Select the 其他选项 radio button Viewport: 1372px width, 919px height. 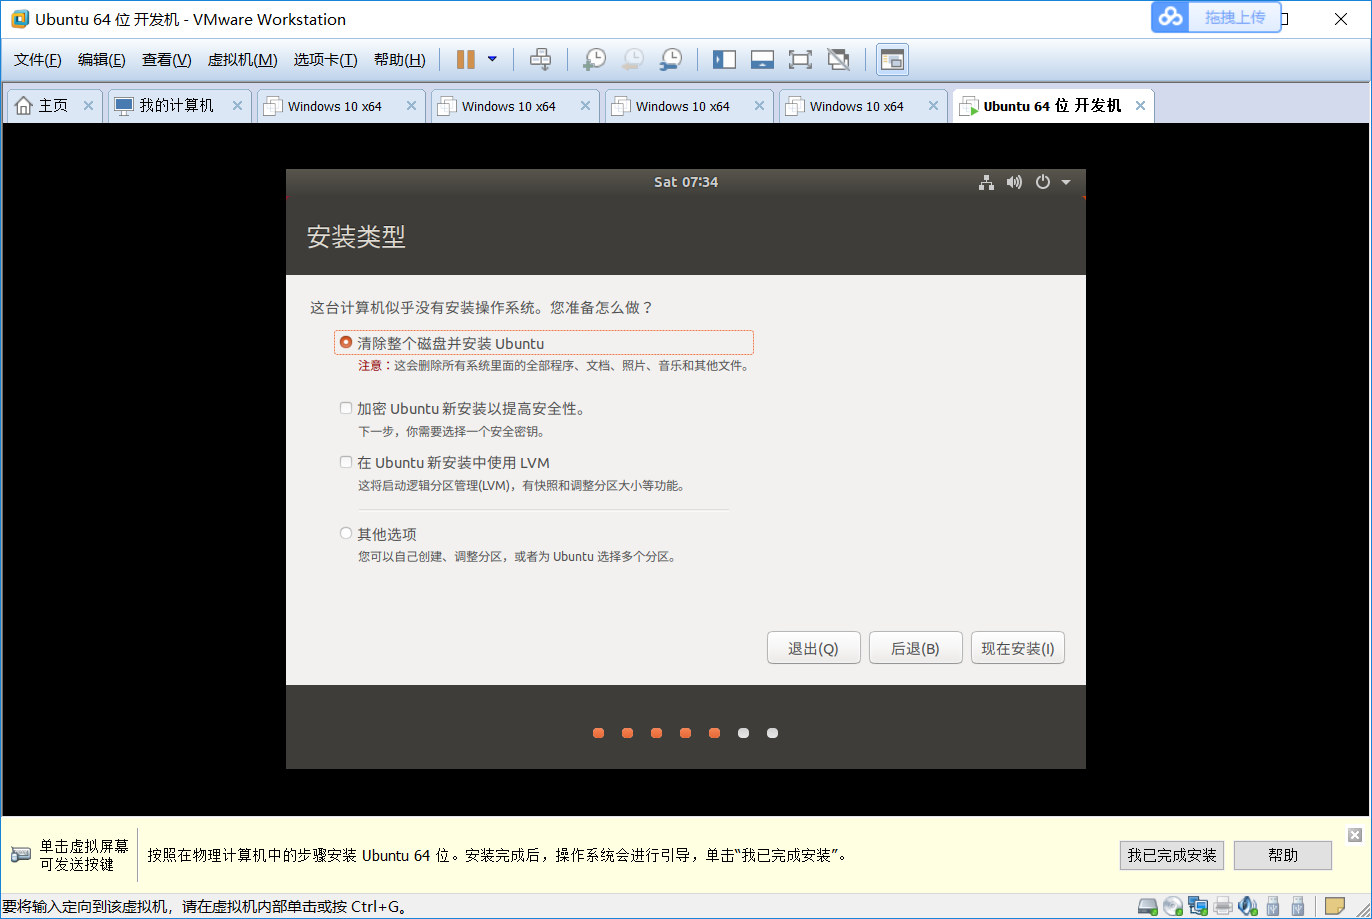(346, 533)
